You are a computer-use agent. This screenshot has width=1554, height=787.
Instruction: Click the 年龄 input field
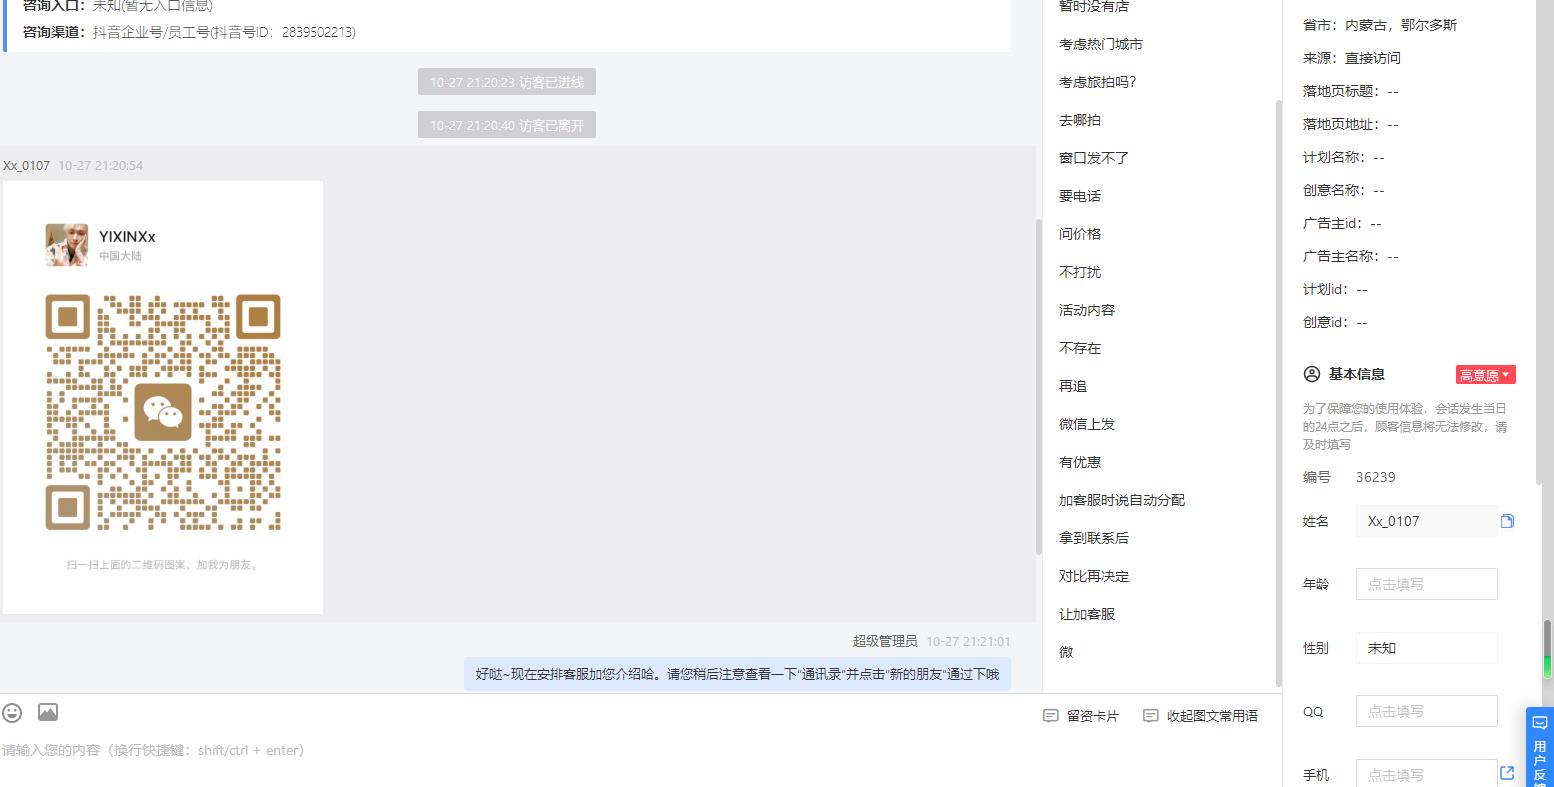tap(1427, 584)
